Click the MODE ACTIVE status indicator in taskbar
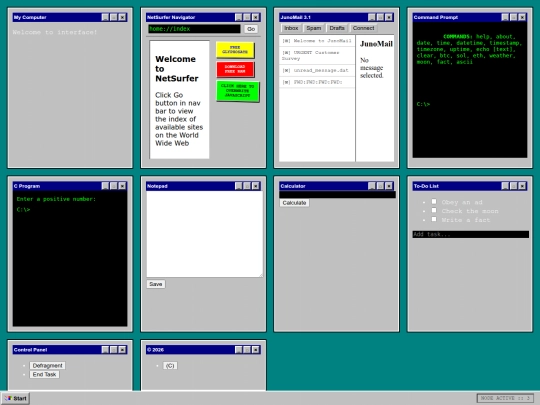This screenshot has height=405, width=540. click(x=505, y=398)
